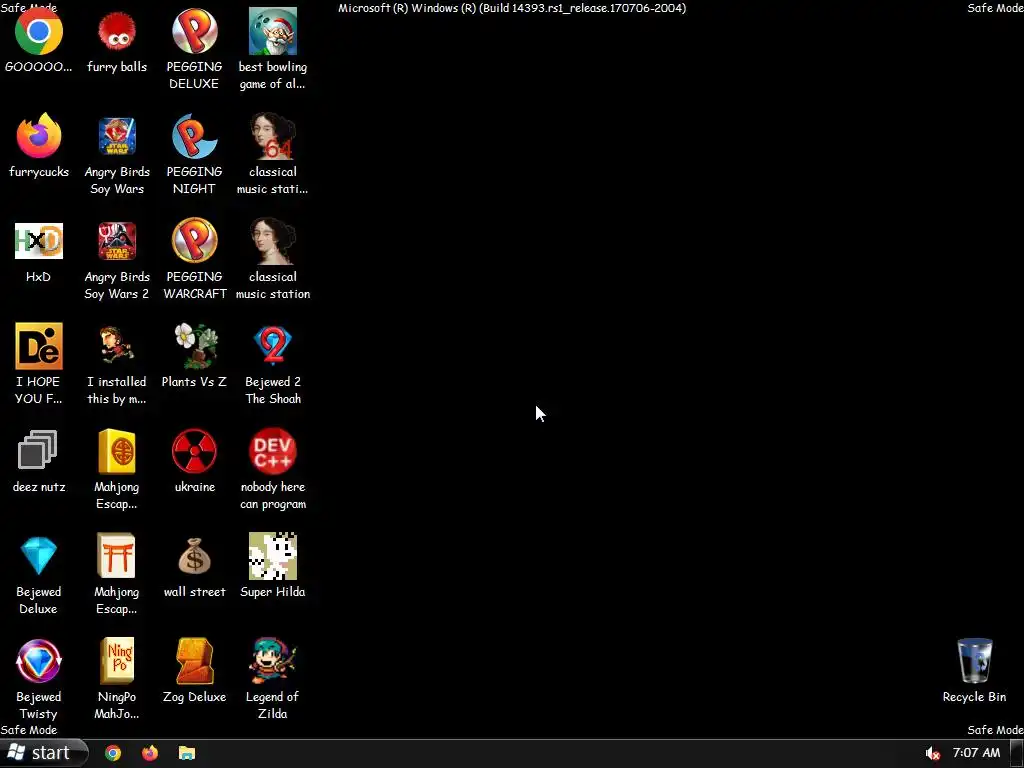
Task: Launch Chrome from the taskbar
Action: click(113, 754)
